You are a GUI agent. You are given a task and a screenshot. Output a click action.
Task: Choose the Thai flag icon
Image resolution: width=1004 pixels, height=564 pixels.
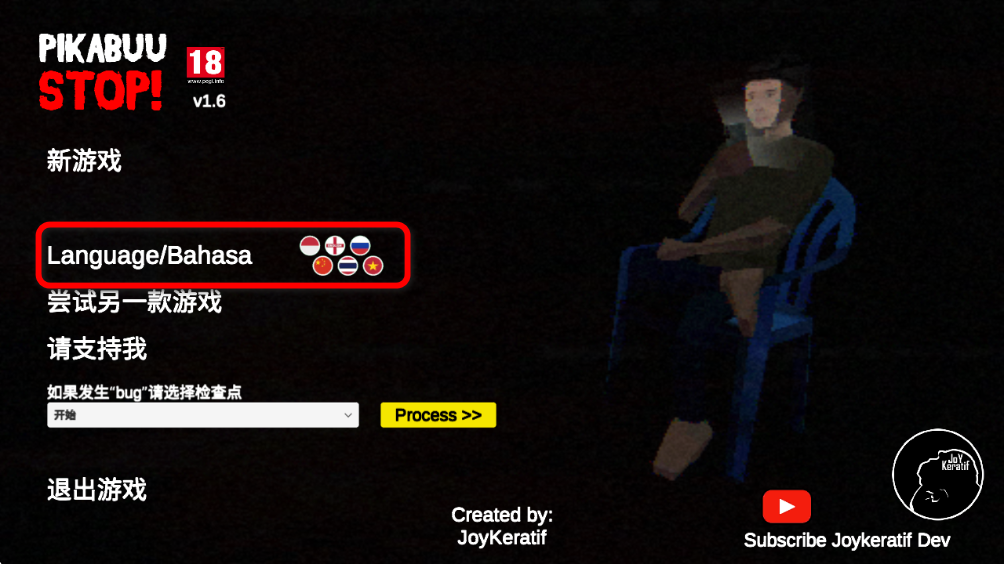coord(348,266)
